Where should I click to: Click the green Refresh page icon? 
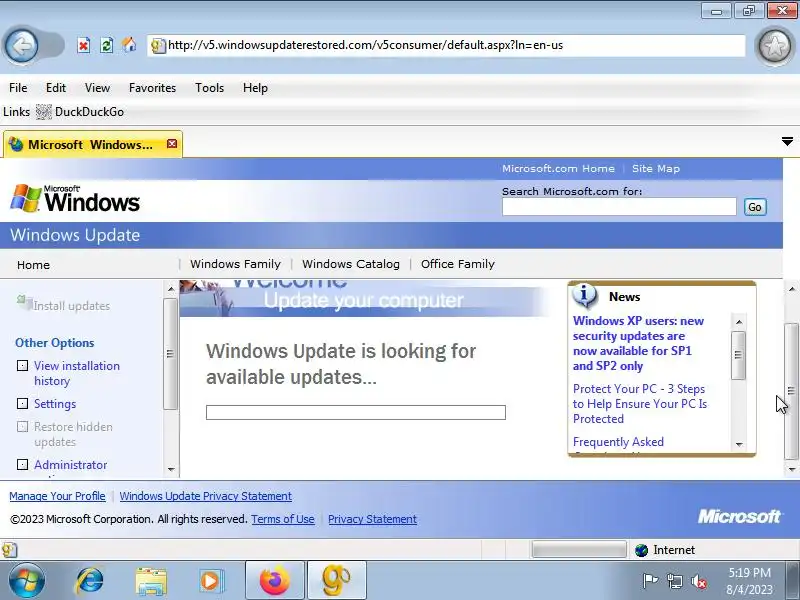[x=106, y=46]
